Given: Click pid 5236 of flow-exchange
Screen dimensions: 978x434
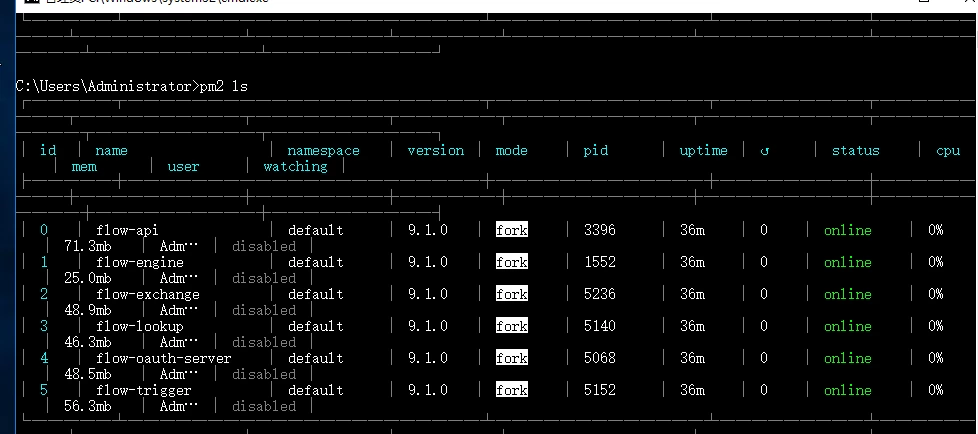Looking at the screenshot, I should (599, 294).
